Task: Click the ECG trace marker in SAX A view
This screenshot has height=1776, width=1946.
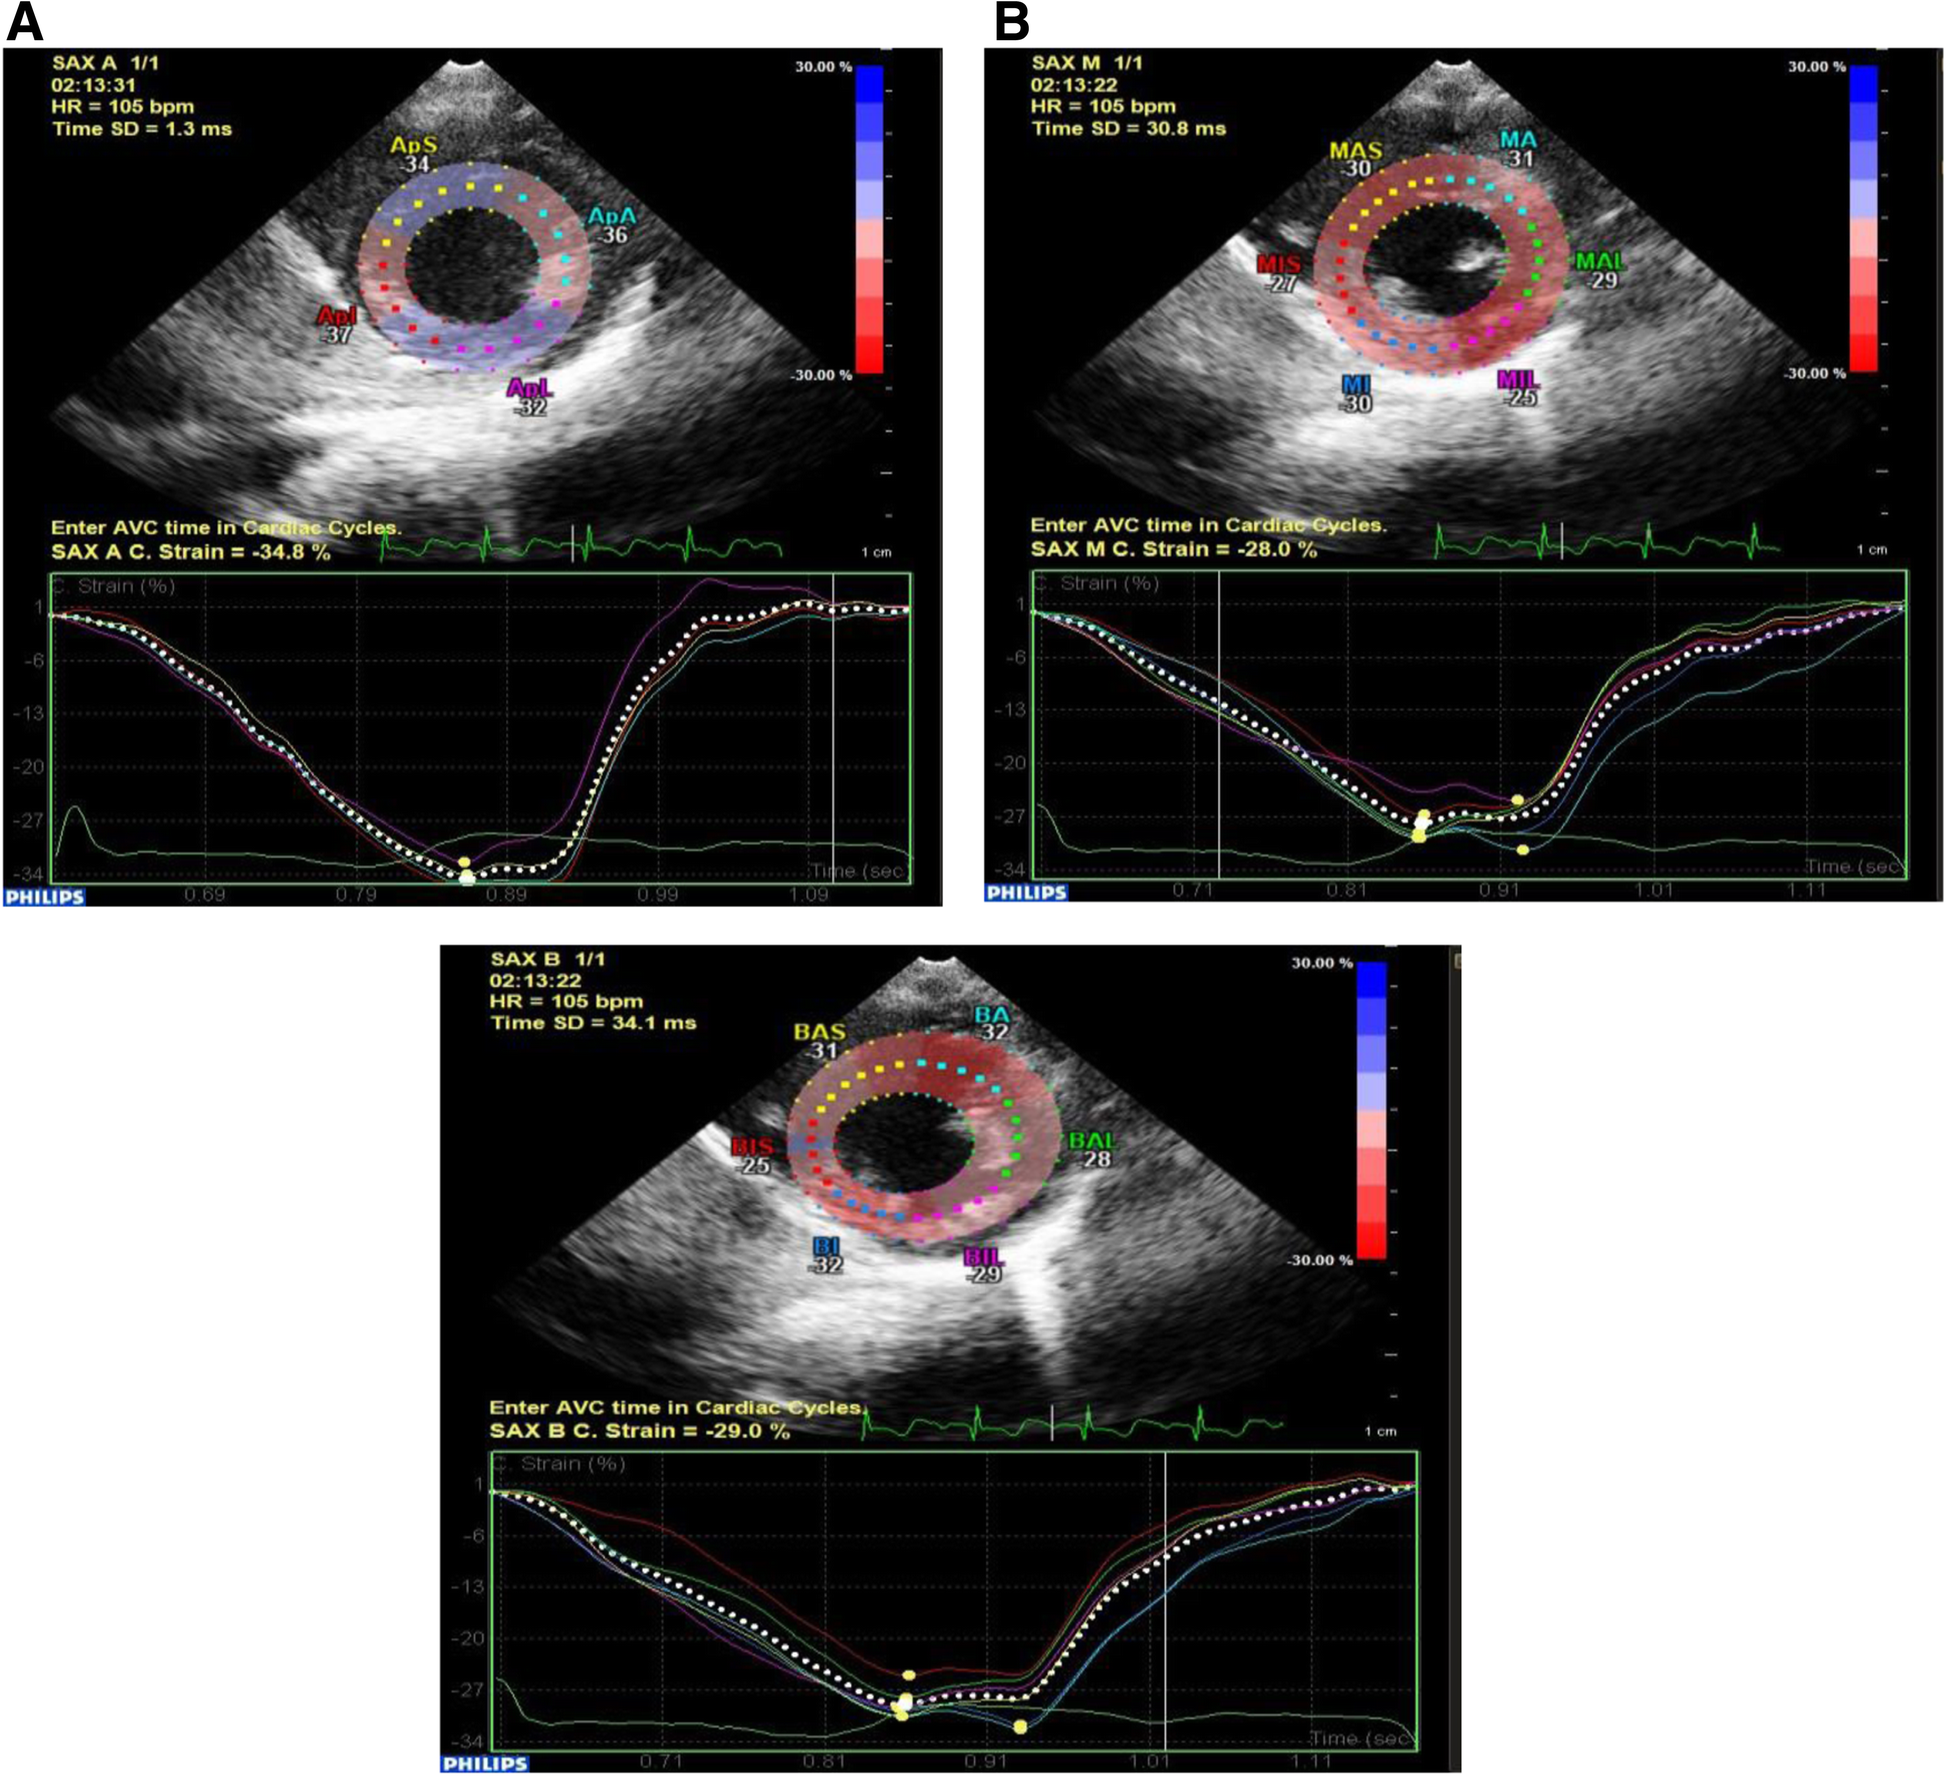Action: pyautogui.click(x=572, y=544)
